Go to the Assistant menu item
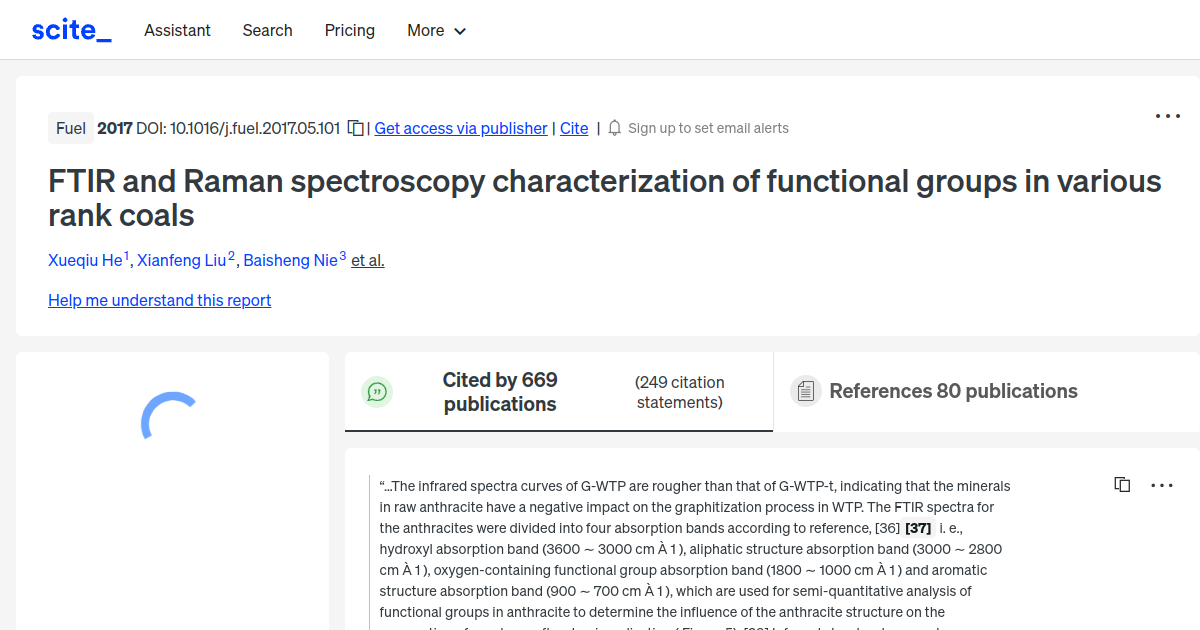This screenshot has height=630, width=1200. click(x=177, y=31)
